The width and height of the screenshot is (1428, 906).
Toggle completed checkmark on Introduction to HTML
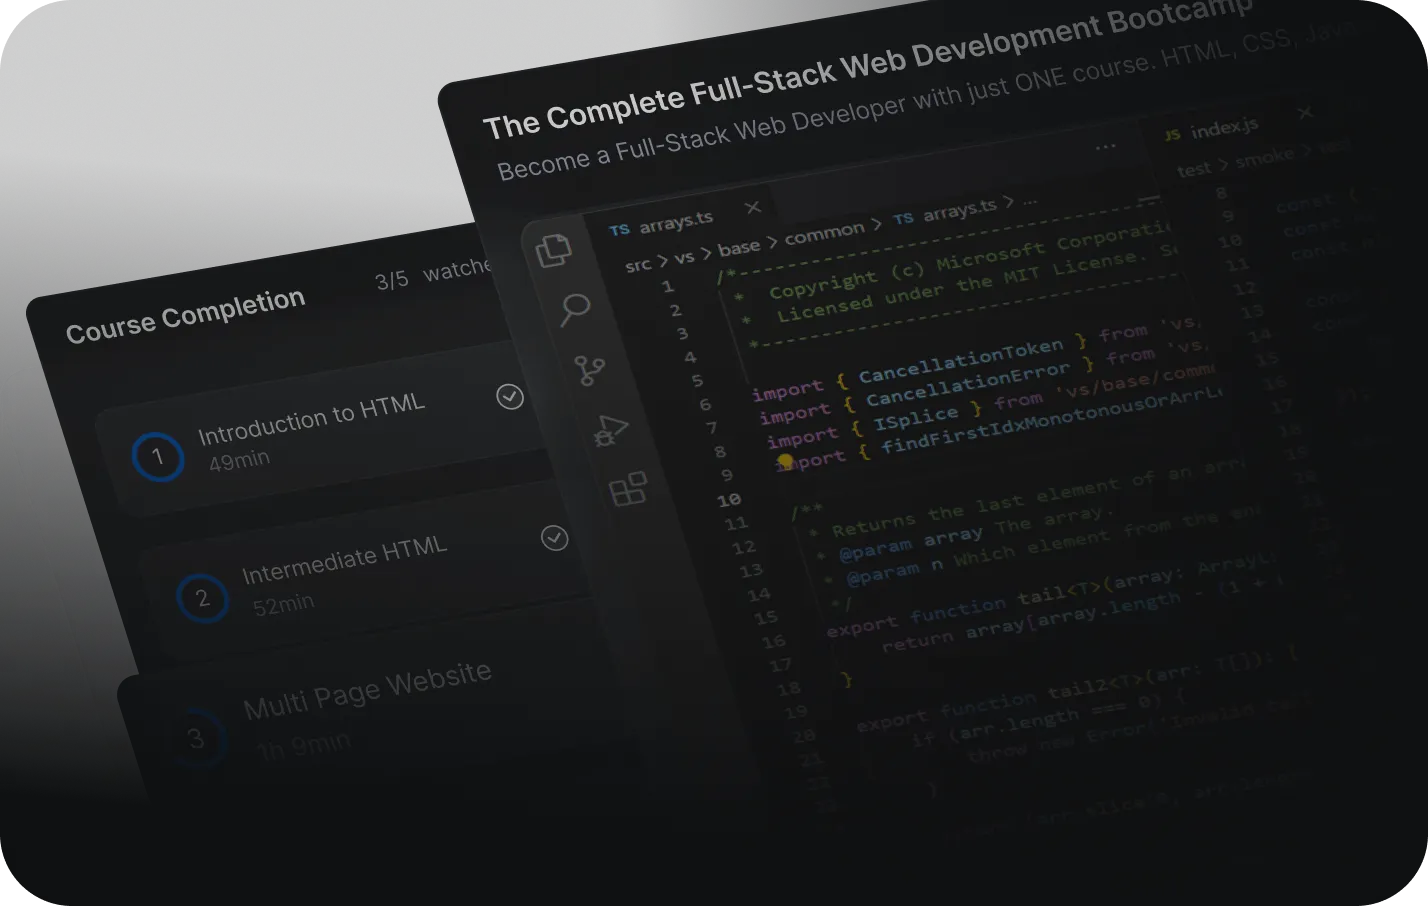pos(510,397)
